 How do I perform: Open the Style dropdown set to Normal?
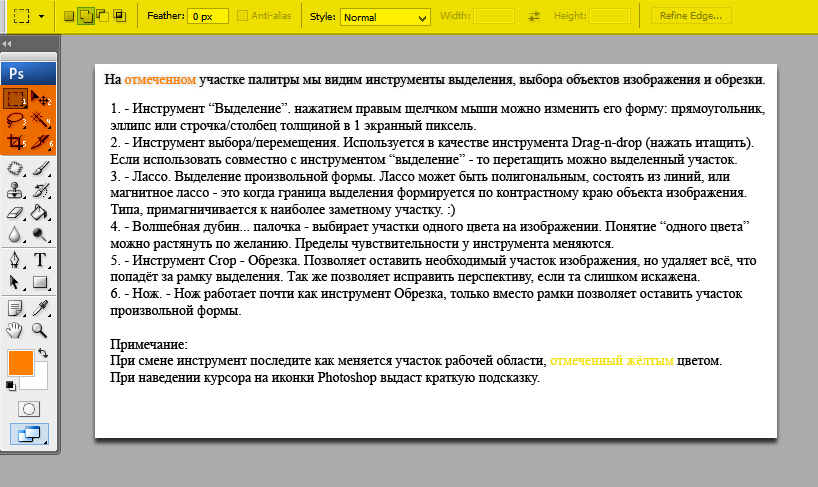[x=385, y=17]
